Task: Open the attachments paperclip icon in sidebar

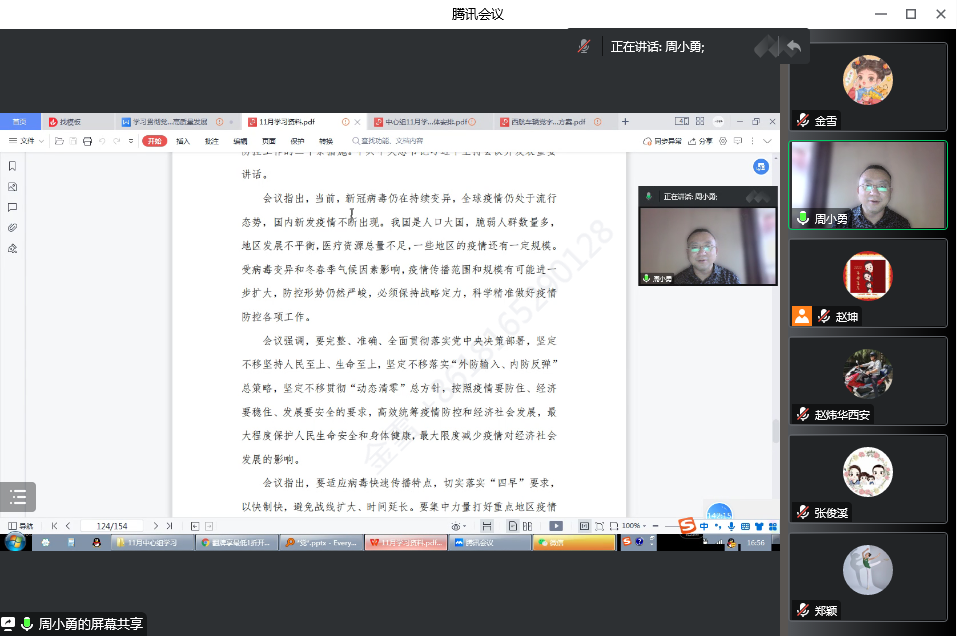Action: (13, 228)
